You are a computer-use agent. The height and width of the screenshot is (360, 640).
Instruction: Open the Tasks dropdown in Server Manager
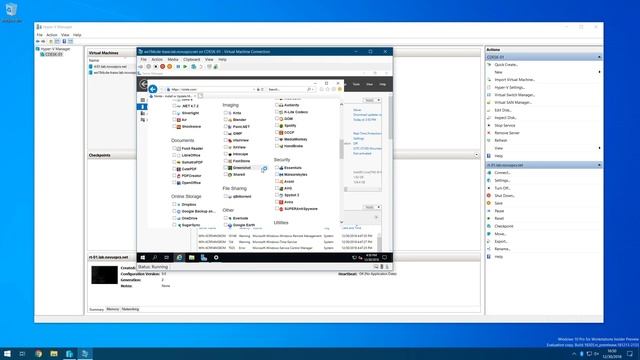point(372,100)
